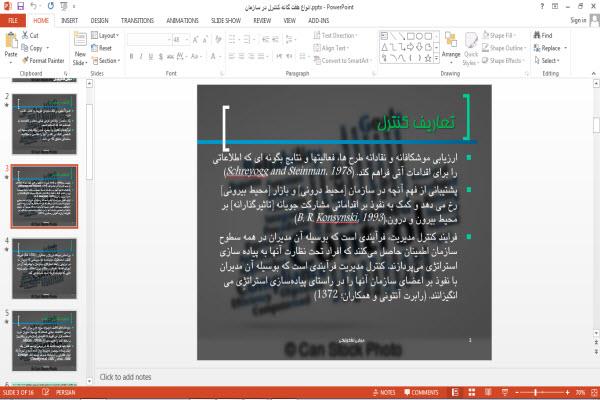
Task: Select slide 2 thumbnail
Action: pos(44,124)
